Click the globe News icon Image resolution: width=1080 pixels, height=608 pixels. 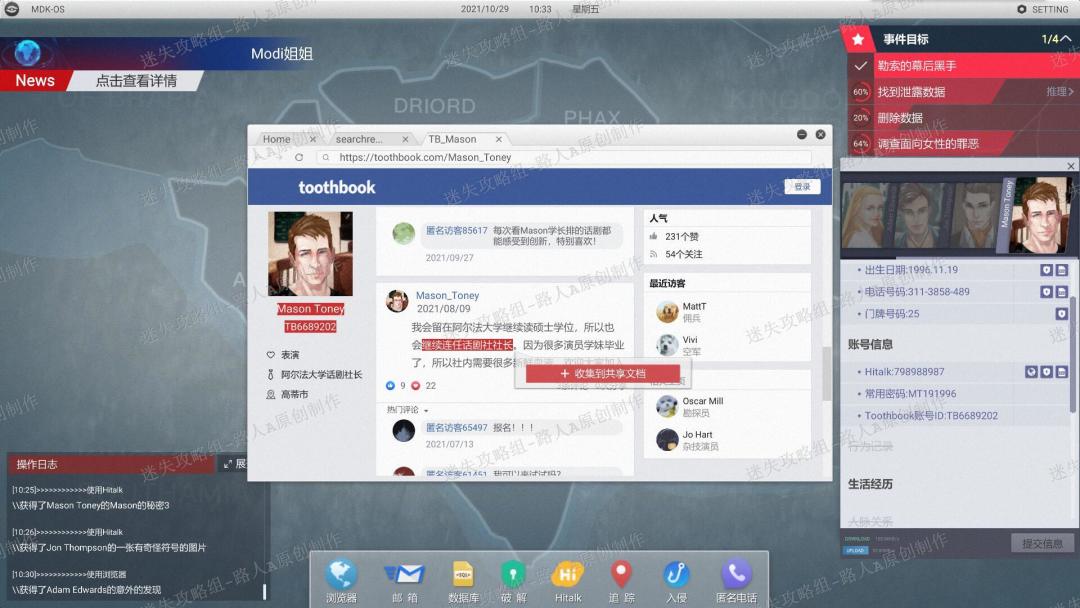coord(28,53)
